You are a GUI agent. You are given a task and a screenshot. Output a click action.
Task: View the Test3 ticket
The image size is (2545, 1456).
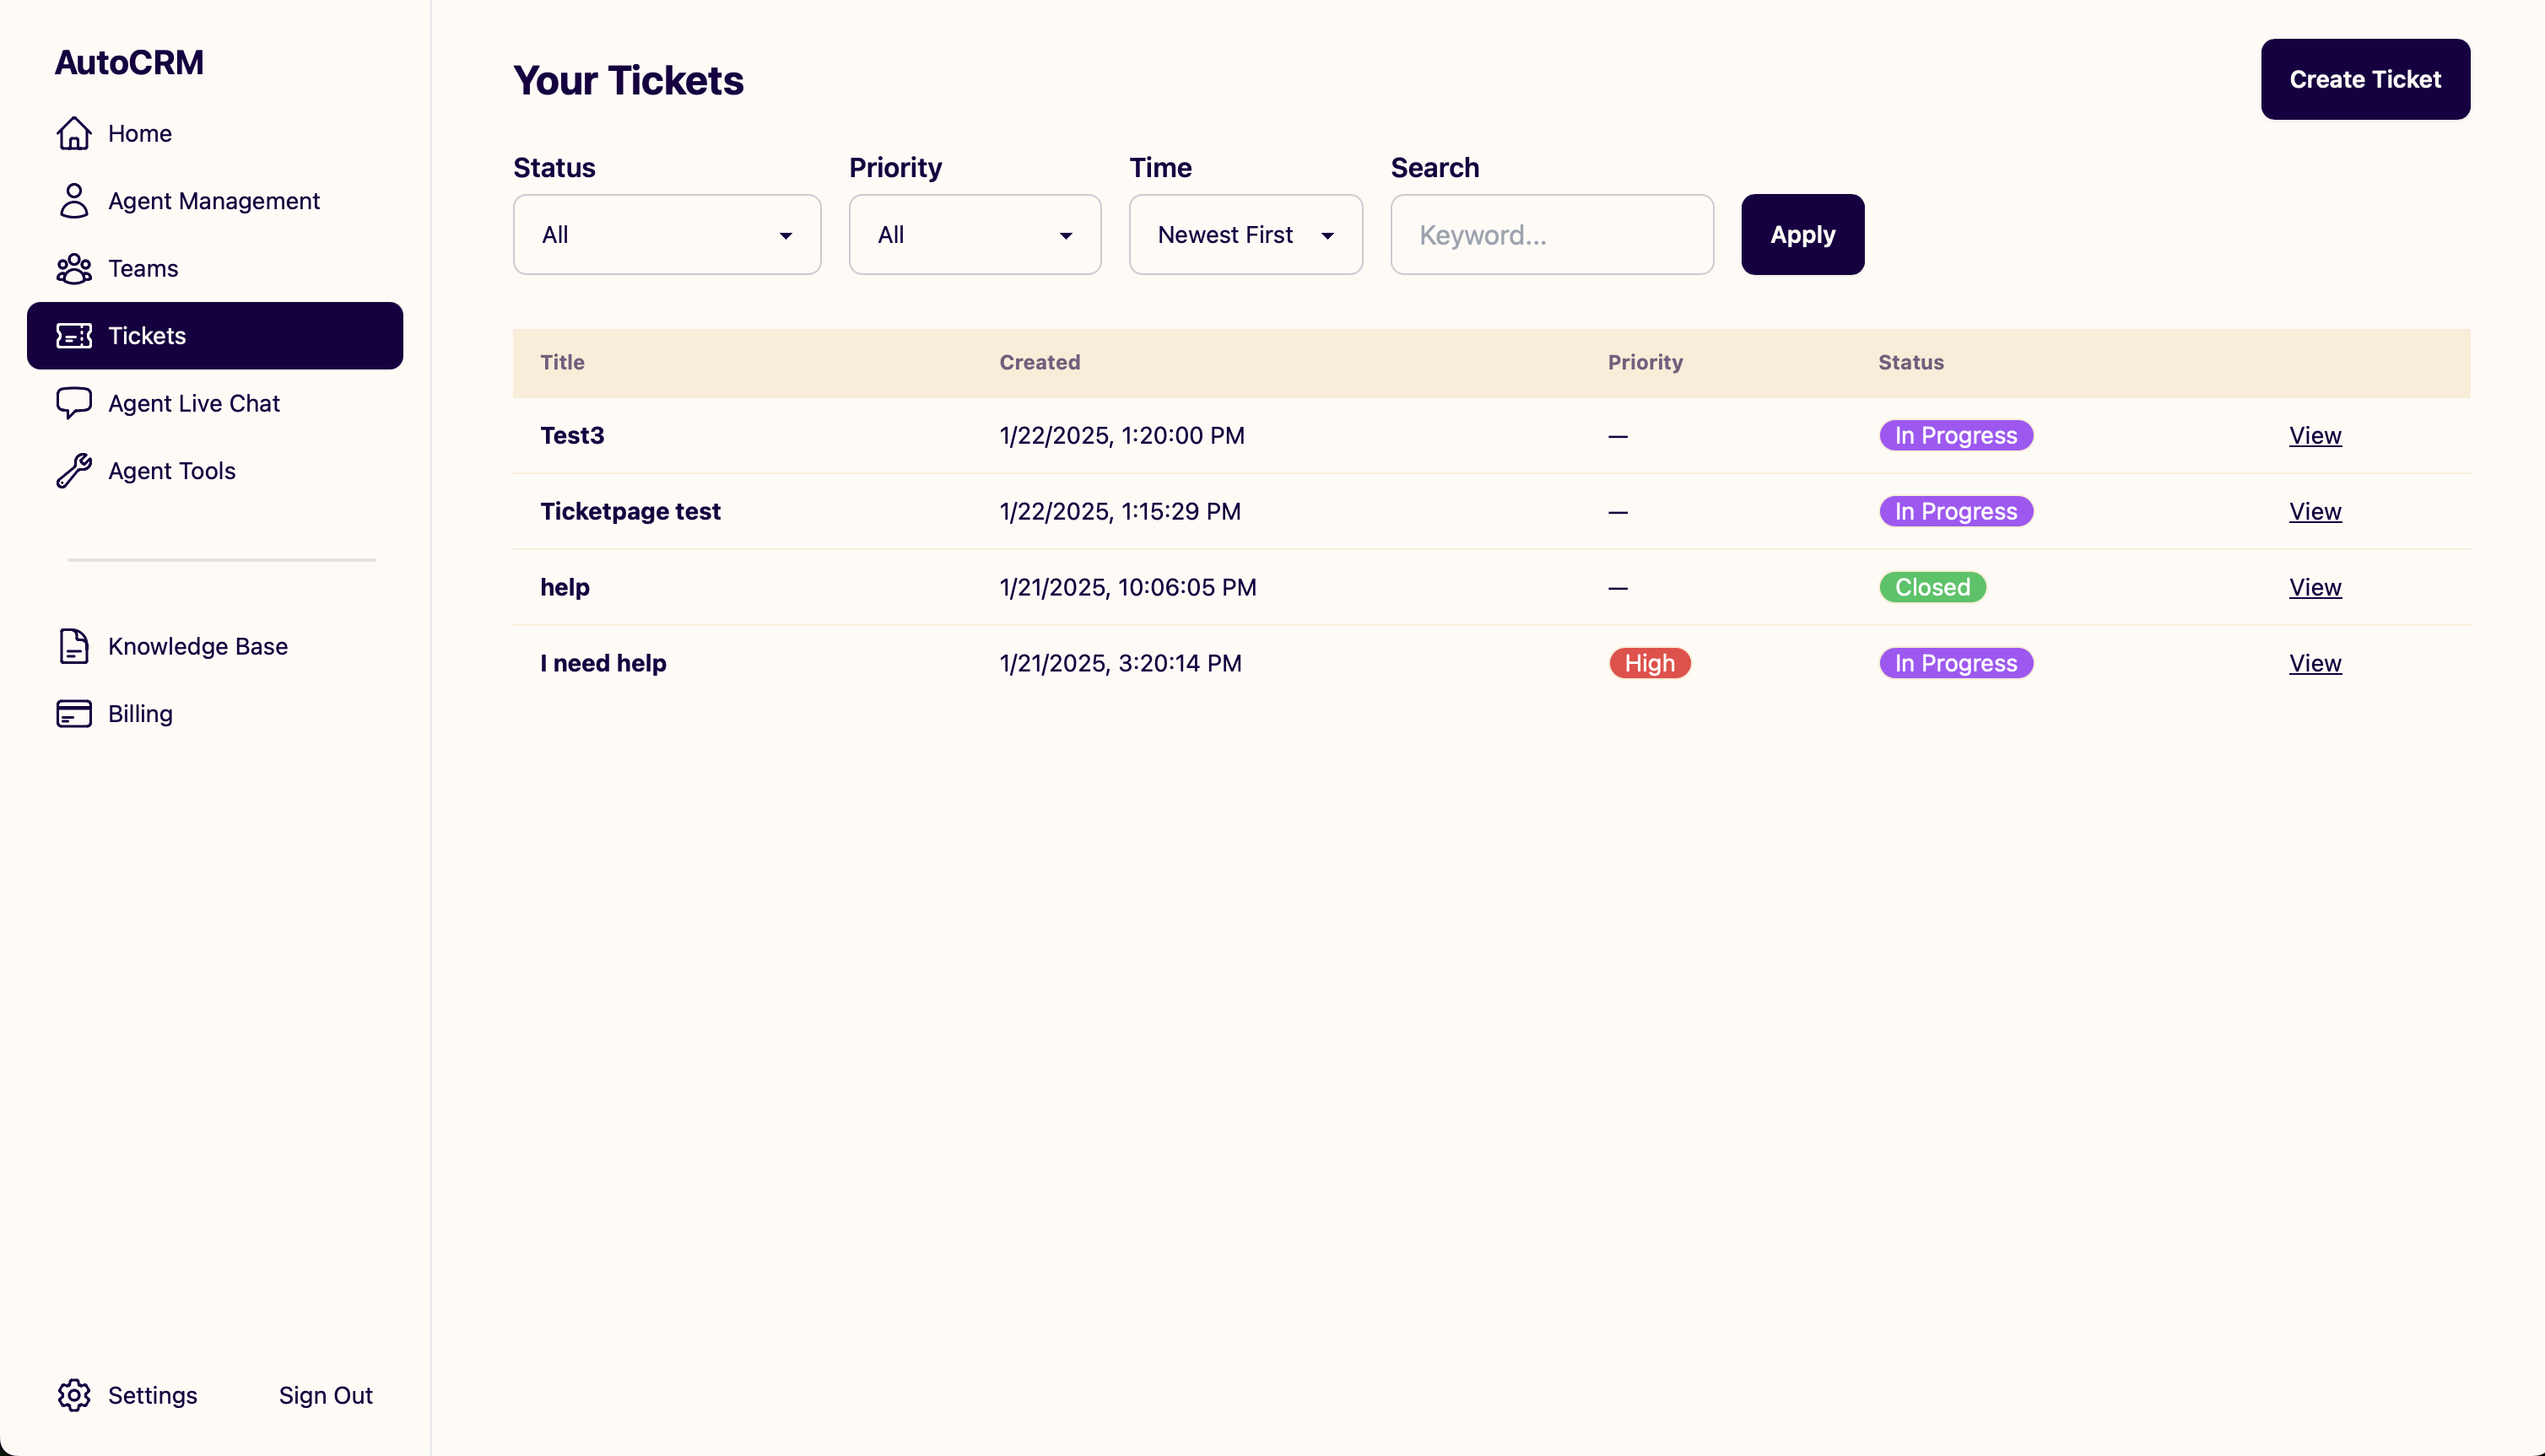coord(2316,435)
